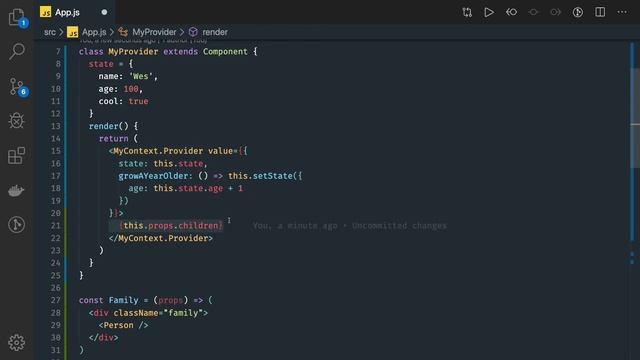Open the More Actions ellipsis menu
Screen dimensions: 640x360
[622, 12]
